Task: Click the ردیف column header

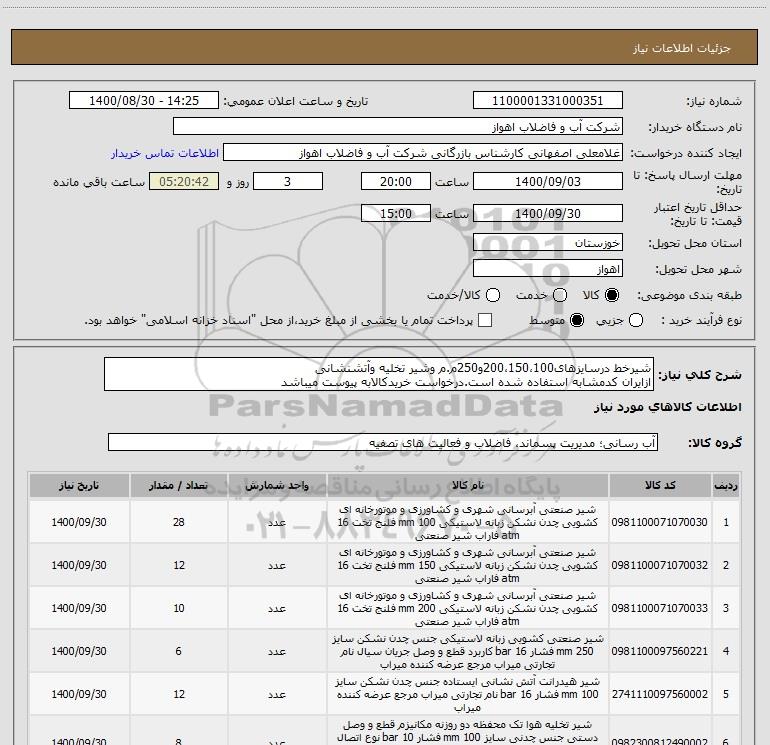Action: (726, 485)
